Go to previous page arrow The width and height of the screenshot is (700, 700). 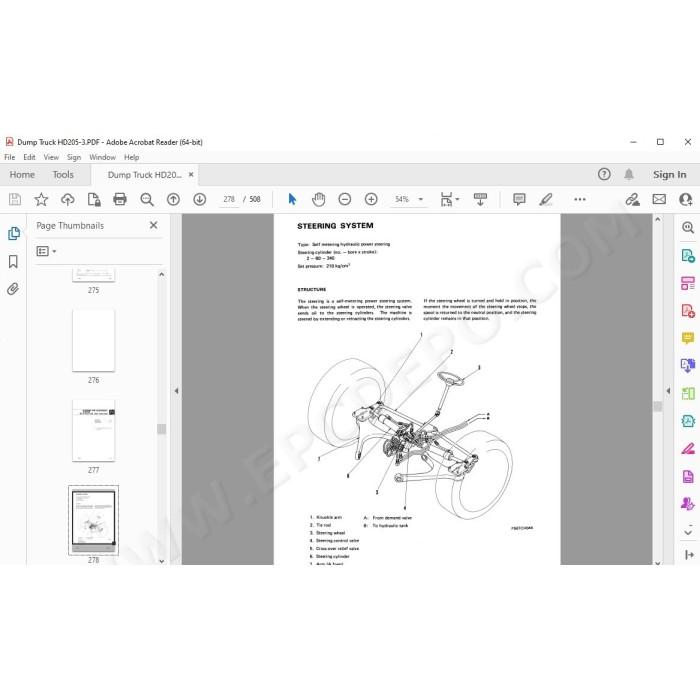(x=173, y=199)
